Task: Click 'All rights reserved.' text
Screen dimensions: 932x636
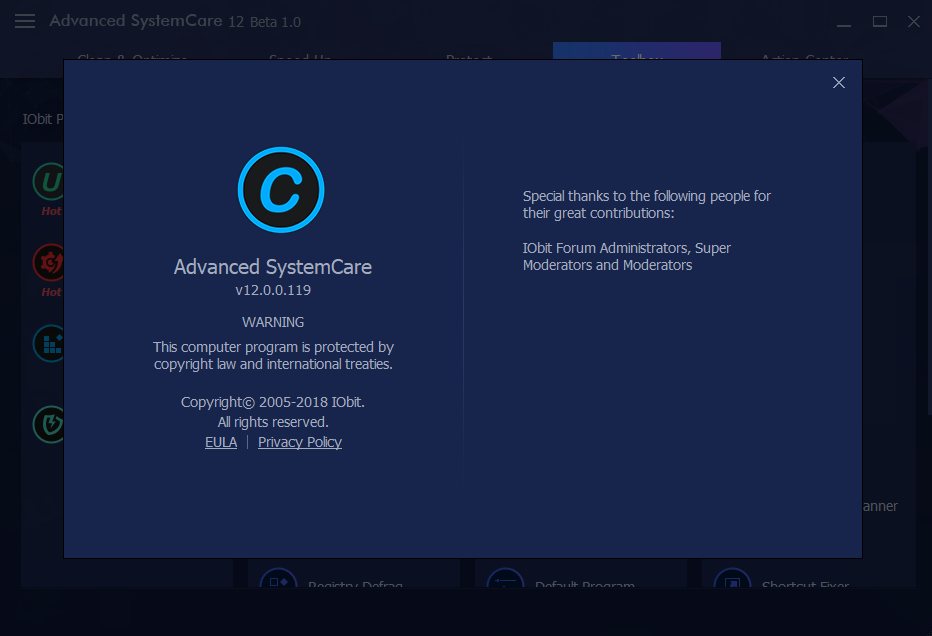Action: pyautogui.click(x=273, y=422)
